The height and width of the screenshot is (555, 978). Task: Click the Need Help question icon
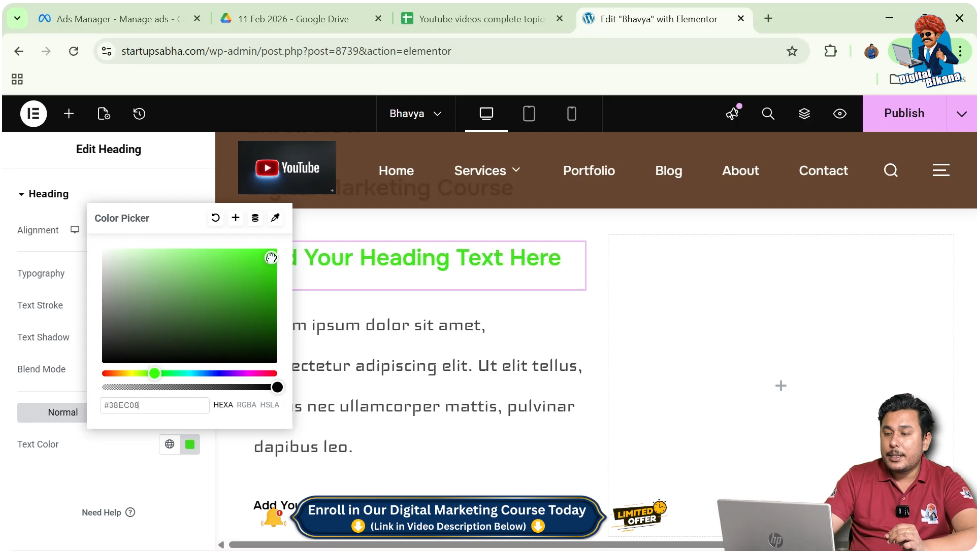click(130, 512)
